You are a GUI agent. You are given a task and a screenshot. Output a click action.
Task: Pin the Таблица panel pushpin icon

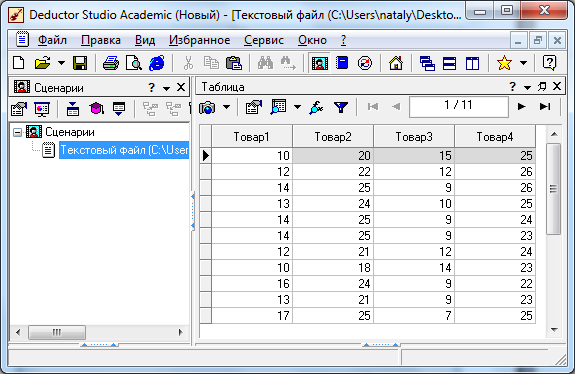point(542,87)
